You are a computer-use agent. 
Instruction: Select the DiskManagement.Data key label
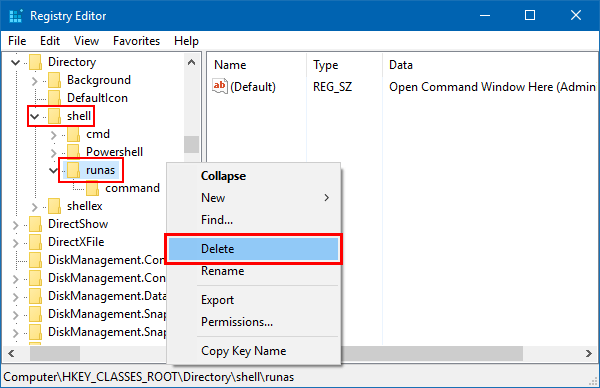tap(107, 296)
